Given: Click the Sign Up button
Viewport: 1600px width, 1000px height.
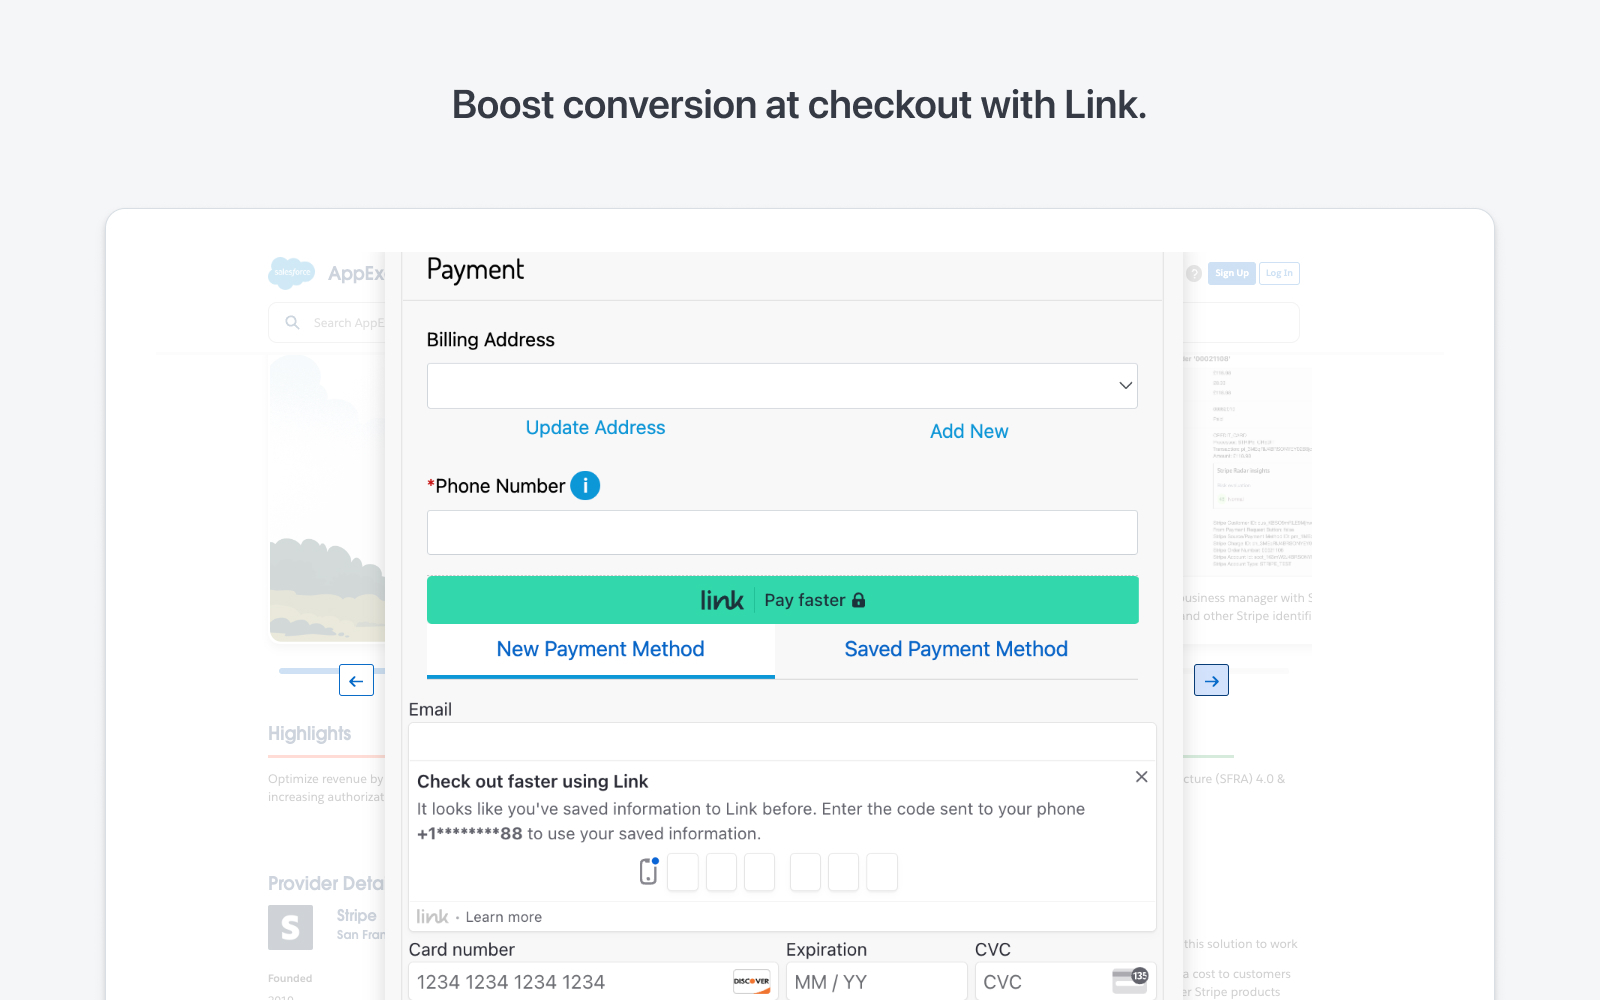Looking at the screenshot, I should tap(1231, 272).
